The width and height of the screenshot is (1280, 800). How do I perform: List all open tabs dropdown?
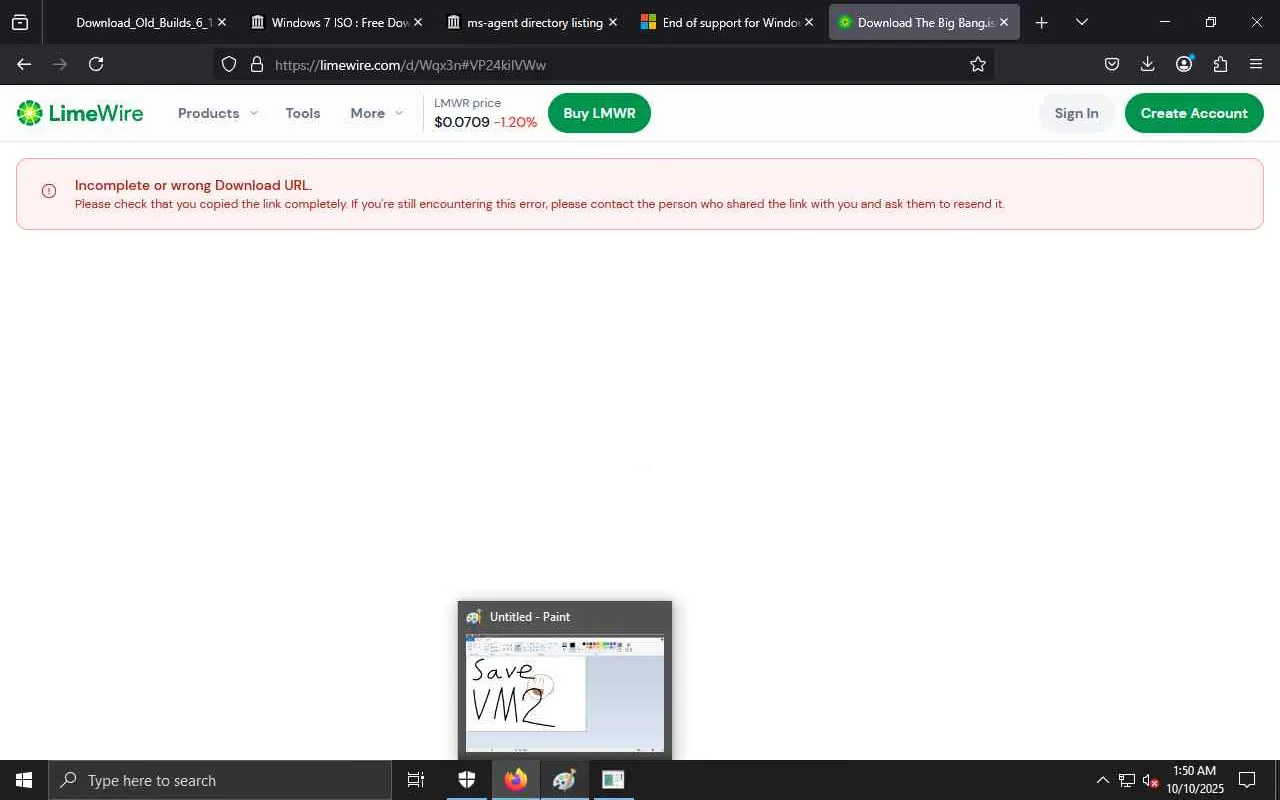1082,22
